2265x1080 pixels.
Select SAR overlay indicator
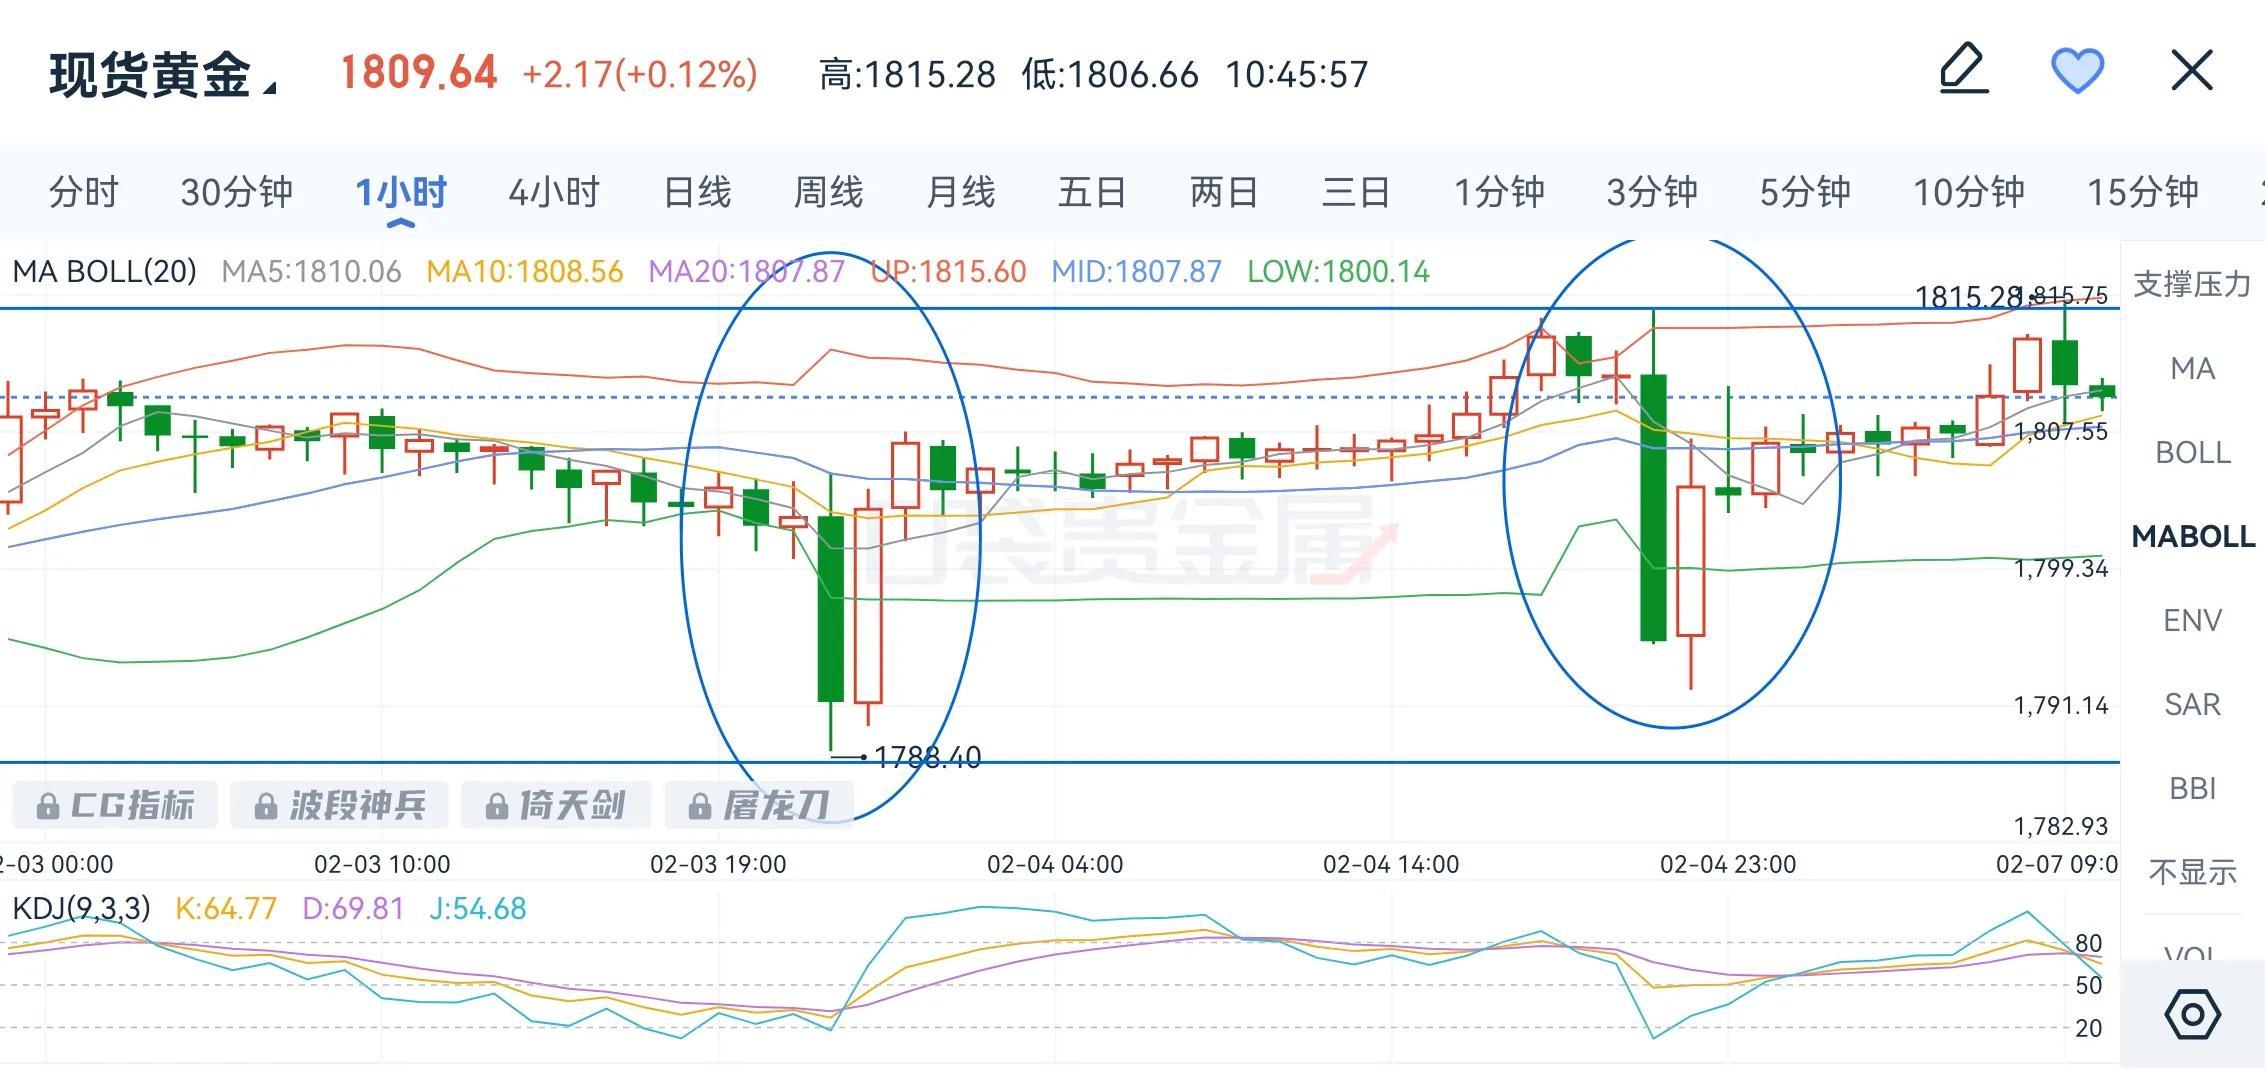tap(2192, 705)
